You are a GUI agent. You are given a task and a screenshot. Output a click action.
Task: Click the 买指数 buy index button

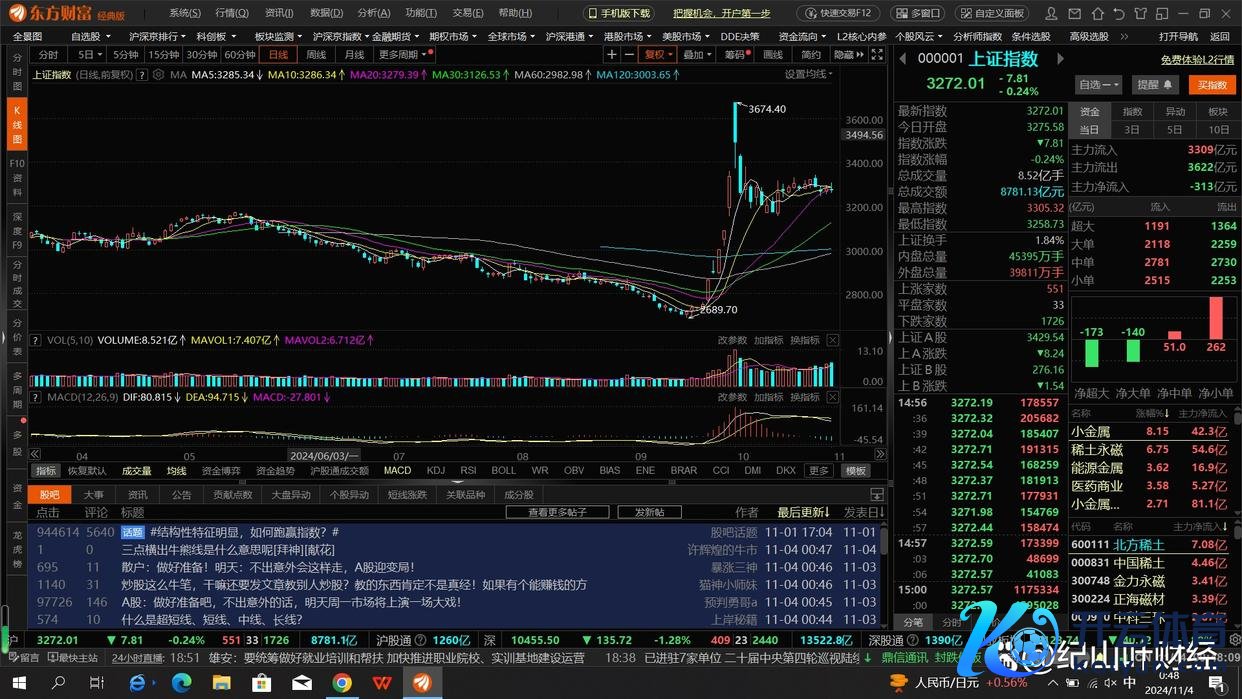[1212, 85]
